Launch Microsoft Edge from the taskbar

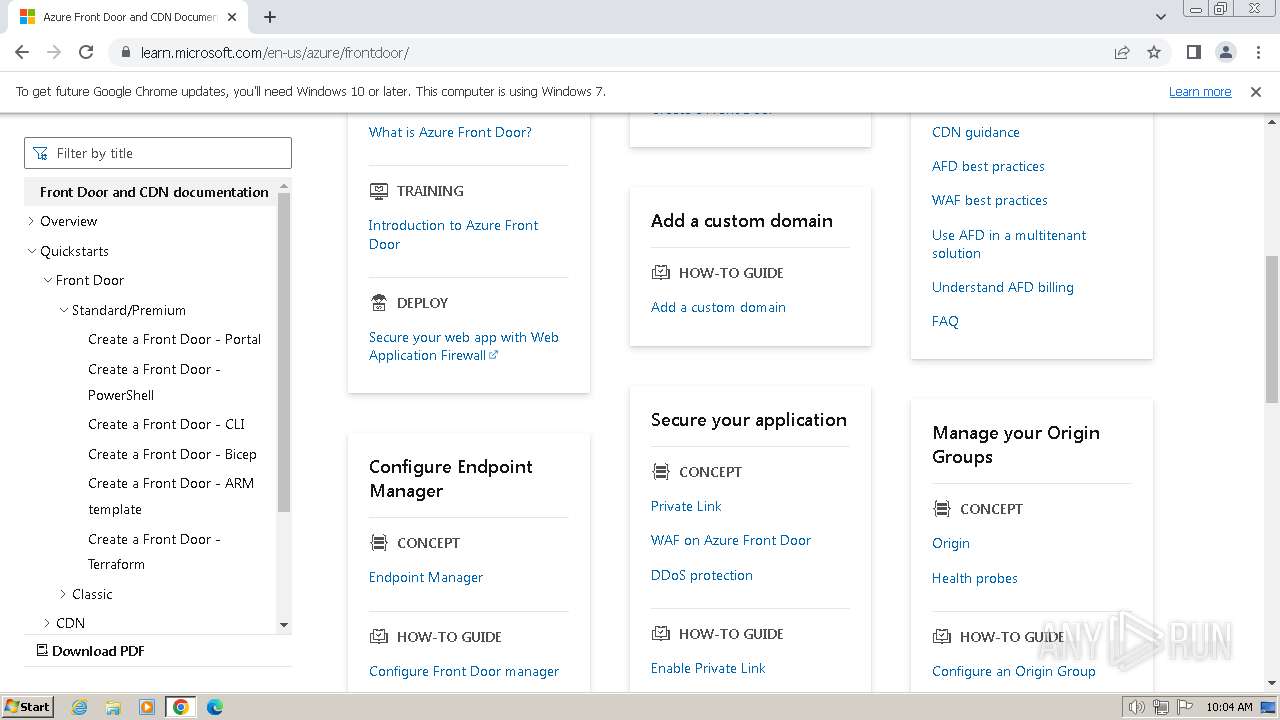214,707
